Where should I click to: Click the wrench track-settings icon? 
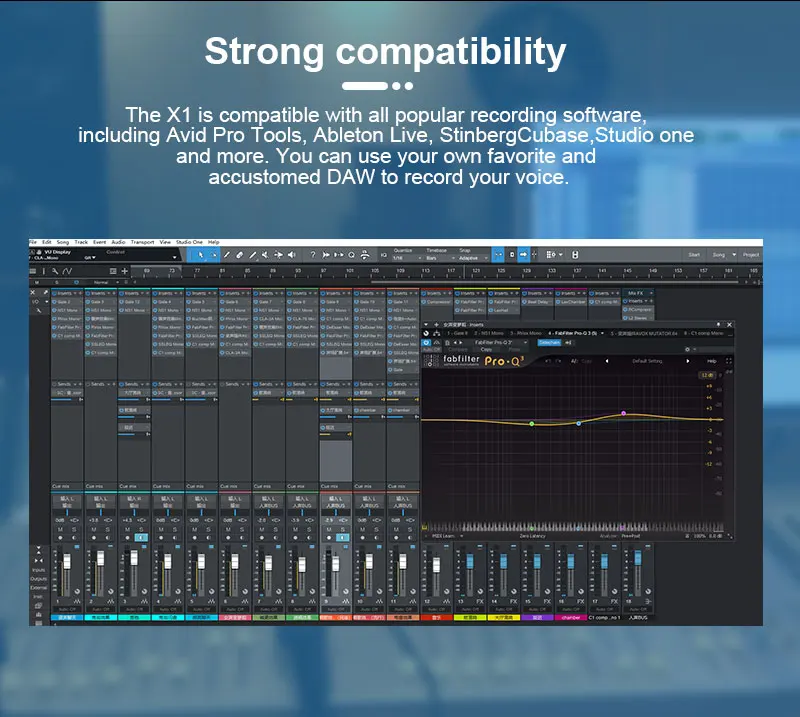(55, 271)
